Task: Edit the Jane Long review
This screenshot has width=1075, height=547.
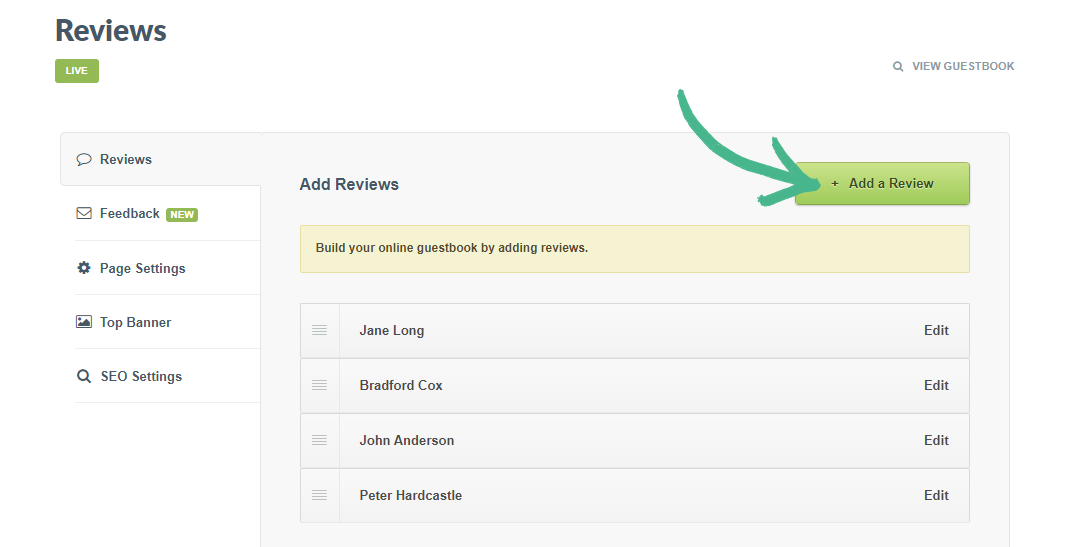Action: 936,330
